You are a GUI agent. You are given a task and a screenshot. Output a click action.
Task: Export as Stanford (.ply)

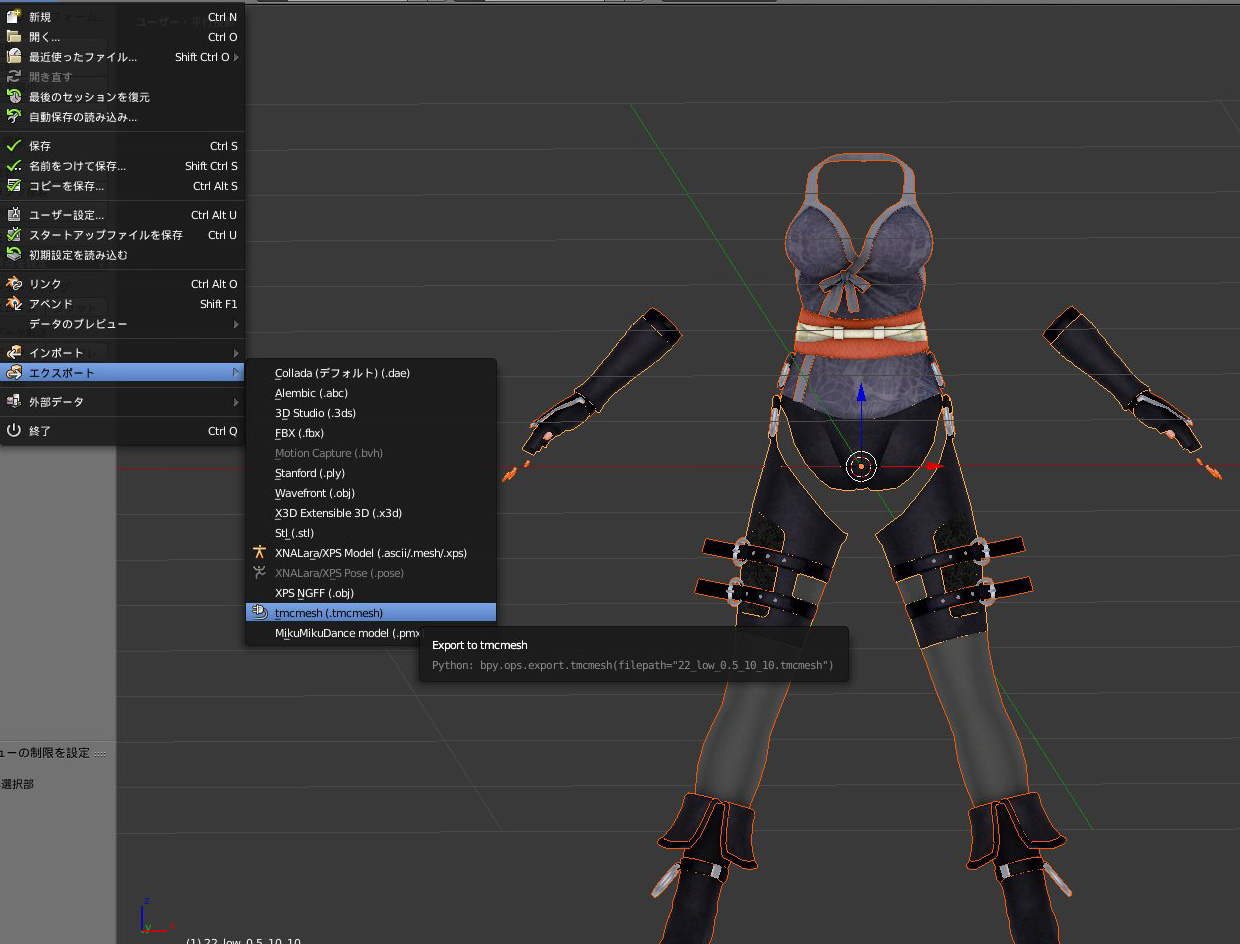(x=371, y=473)
